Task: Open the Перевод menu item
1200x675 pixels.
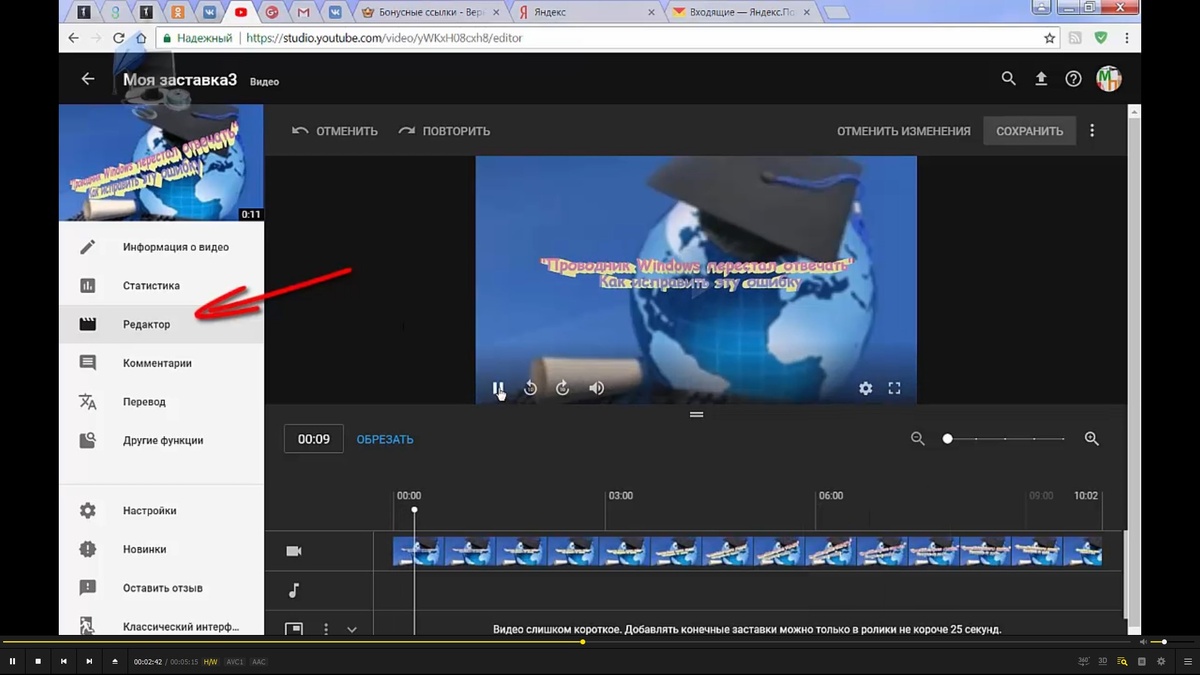Action: [161, 402]
